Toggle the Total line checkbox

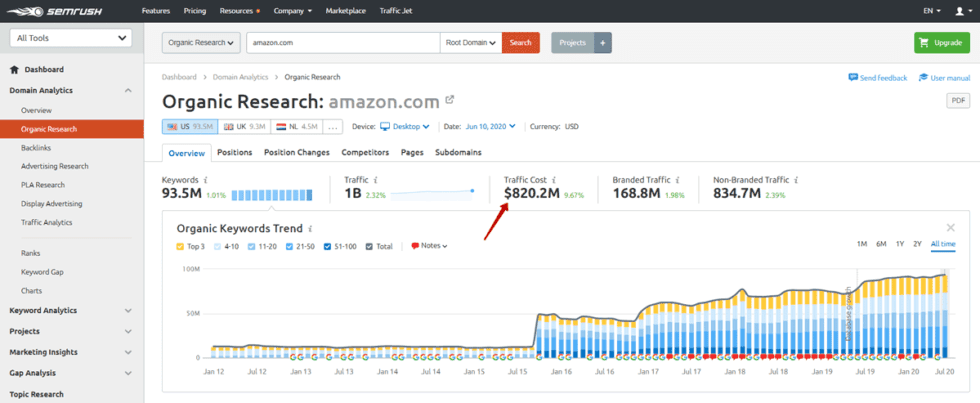[368, 246]
